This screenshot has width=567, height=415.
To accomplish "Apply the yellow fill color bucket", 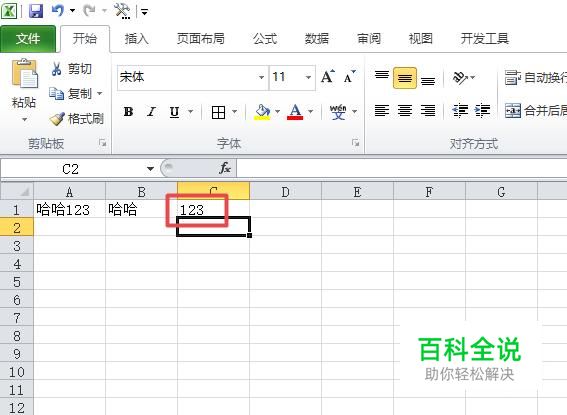I will (263, 112).
